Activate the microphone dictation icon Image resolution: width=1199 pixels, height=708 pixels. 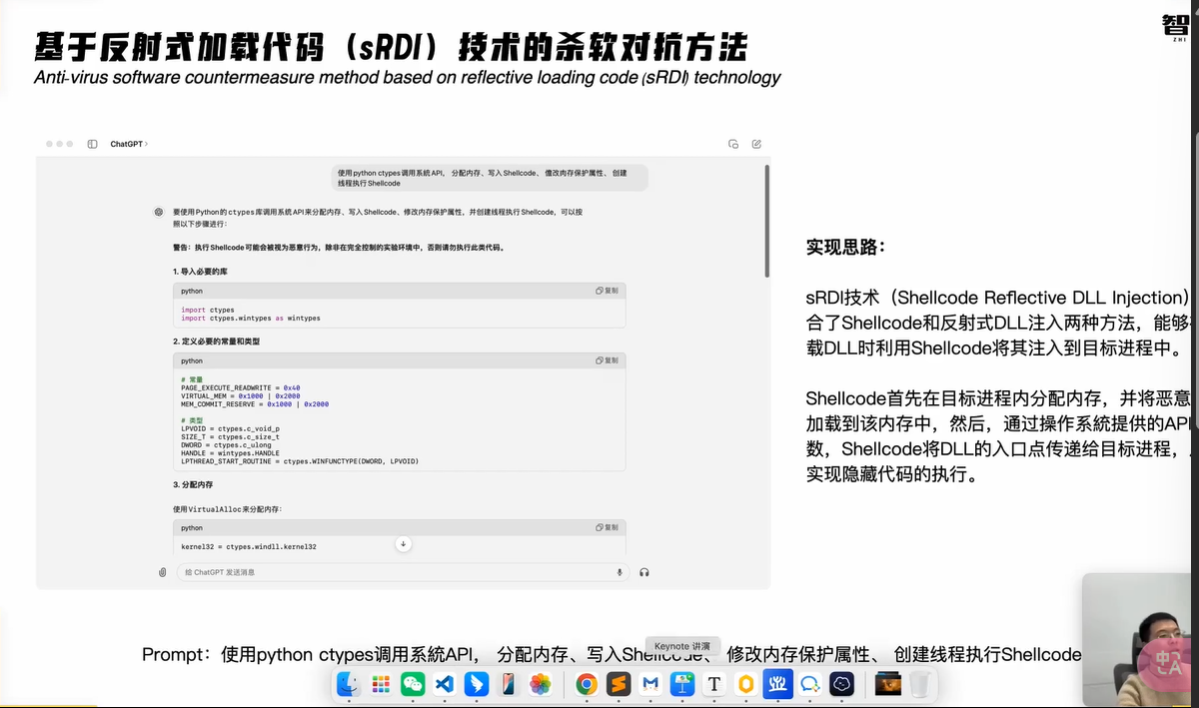pyautogui.click(x=619, y=572)
